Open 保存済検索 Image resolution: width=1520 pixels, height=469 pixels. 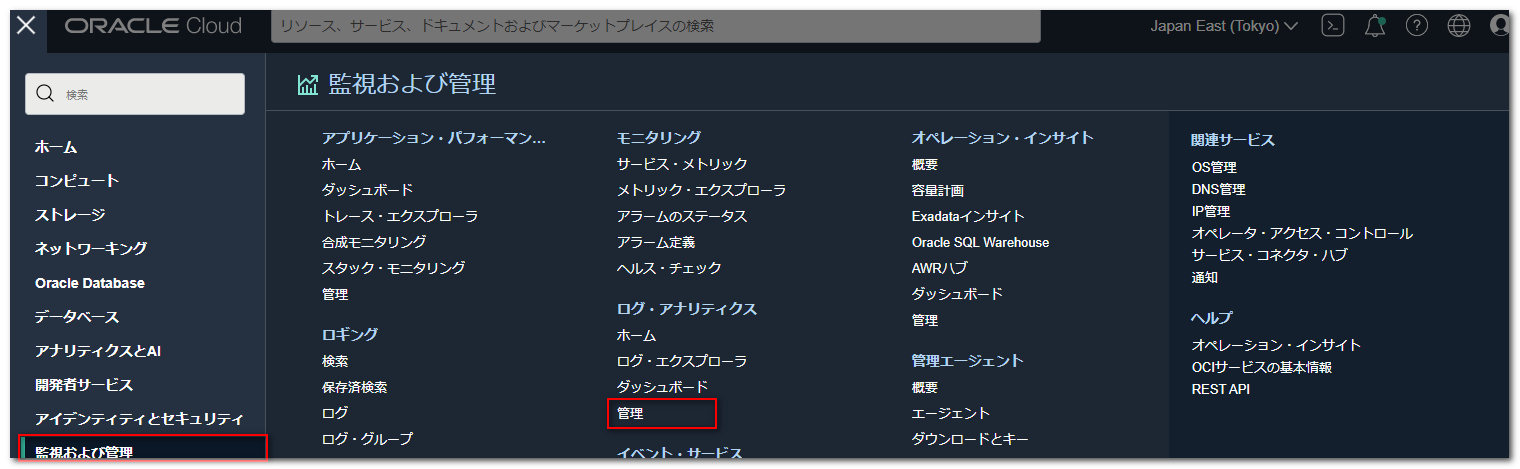pyautogui.click(x=354, y=387)
